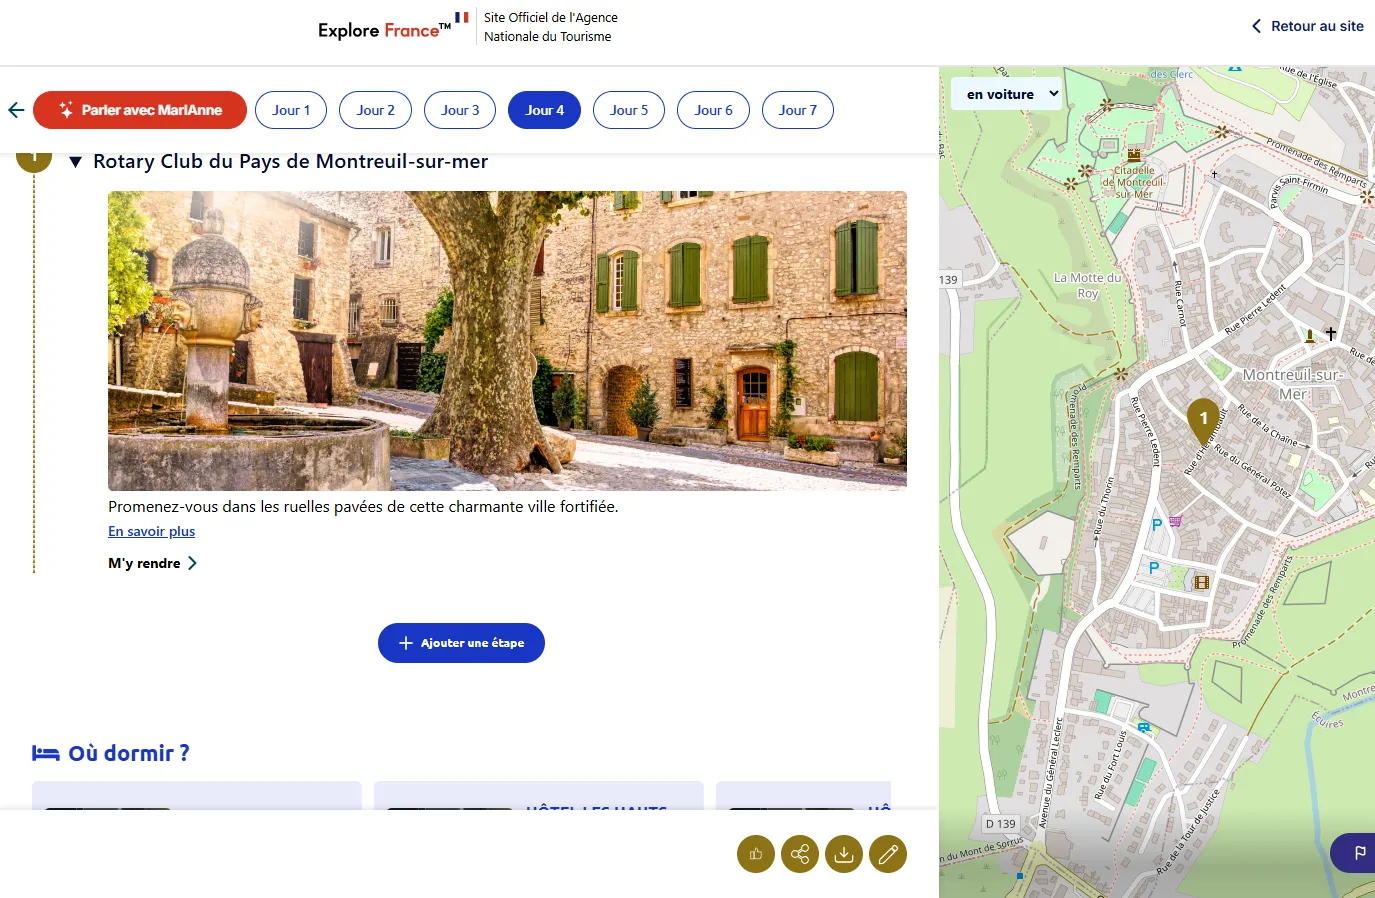Select the Jour 4 tab
Viewport: 1375px width, 898px height.
coord(545,110)
